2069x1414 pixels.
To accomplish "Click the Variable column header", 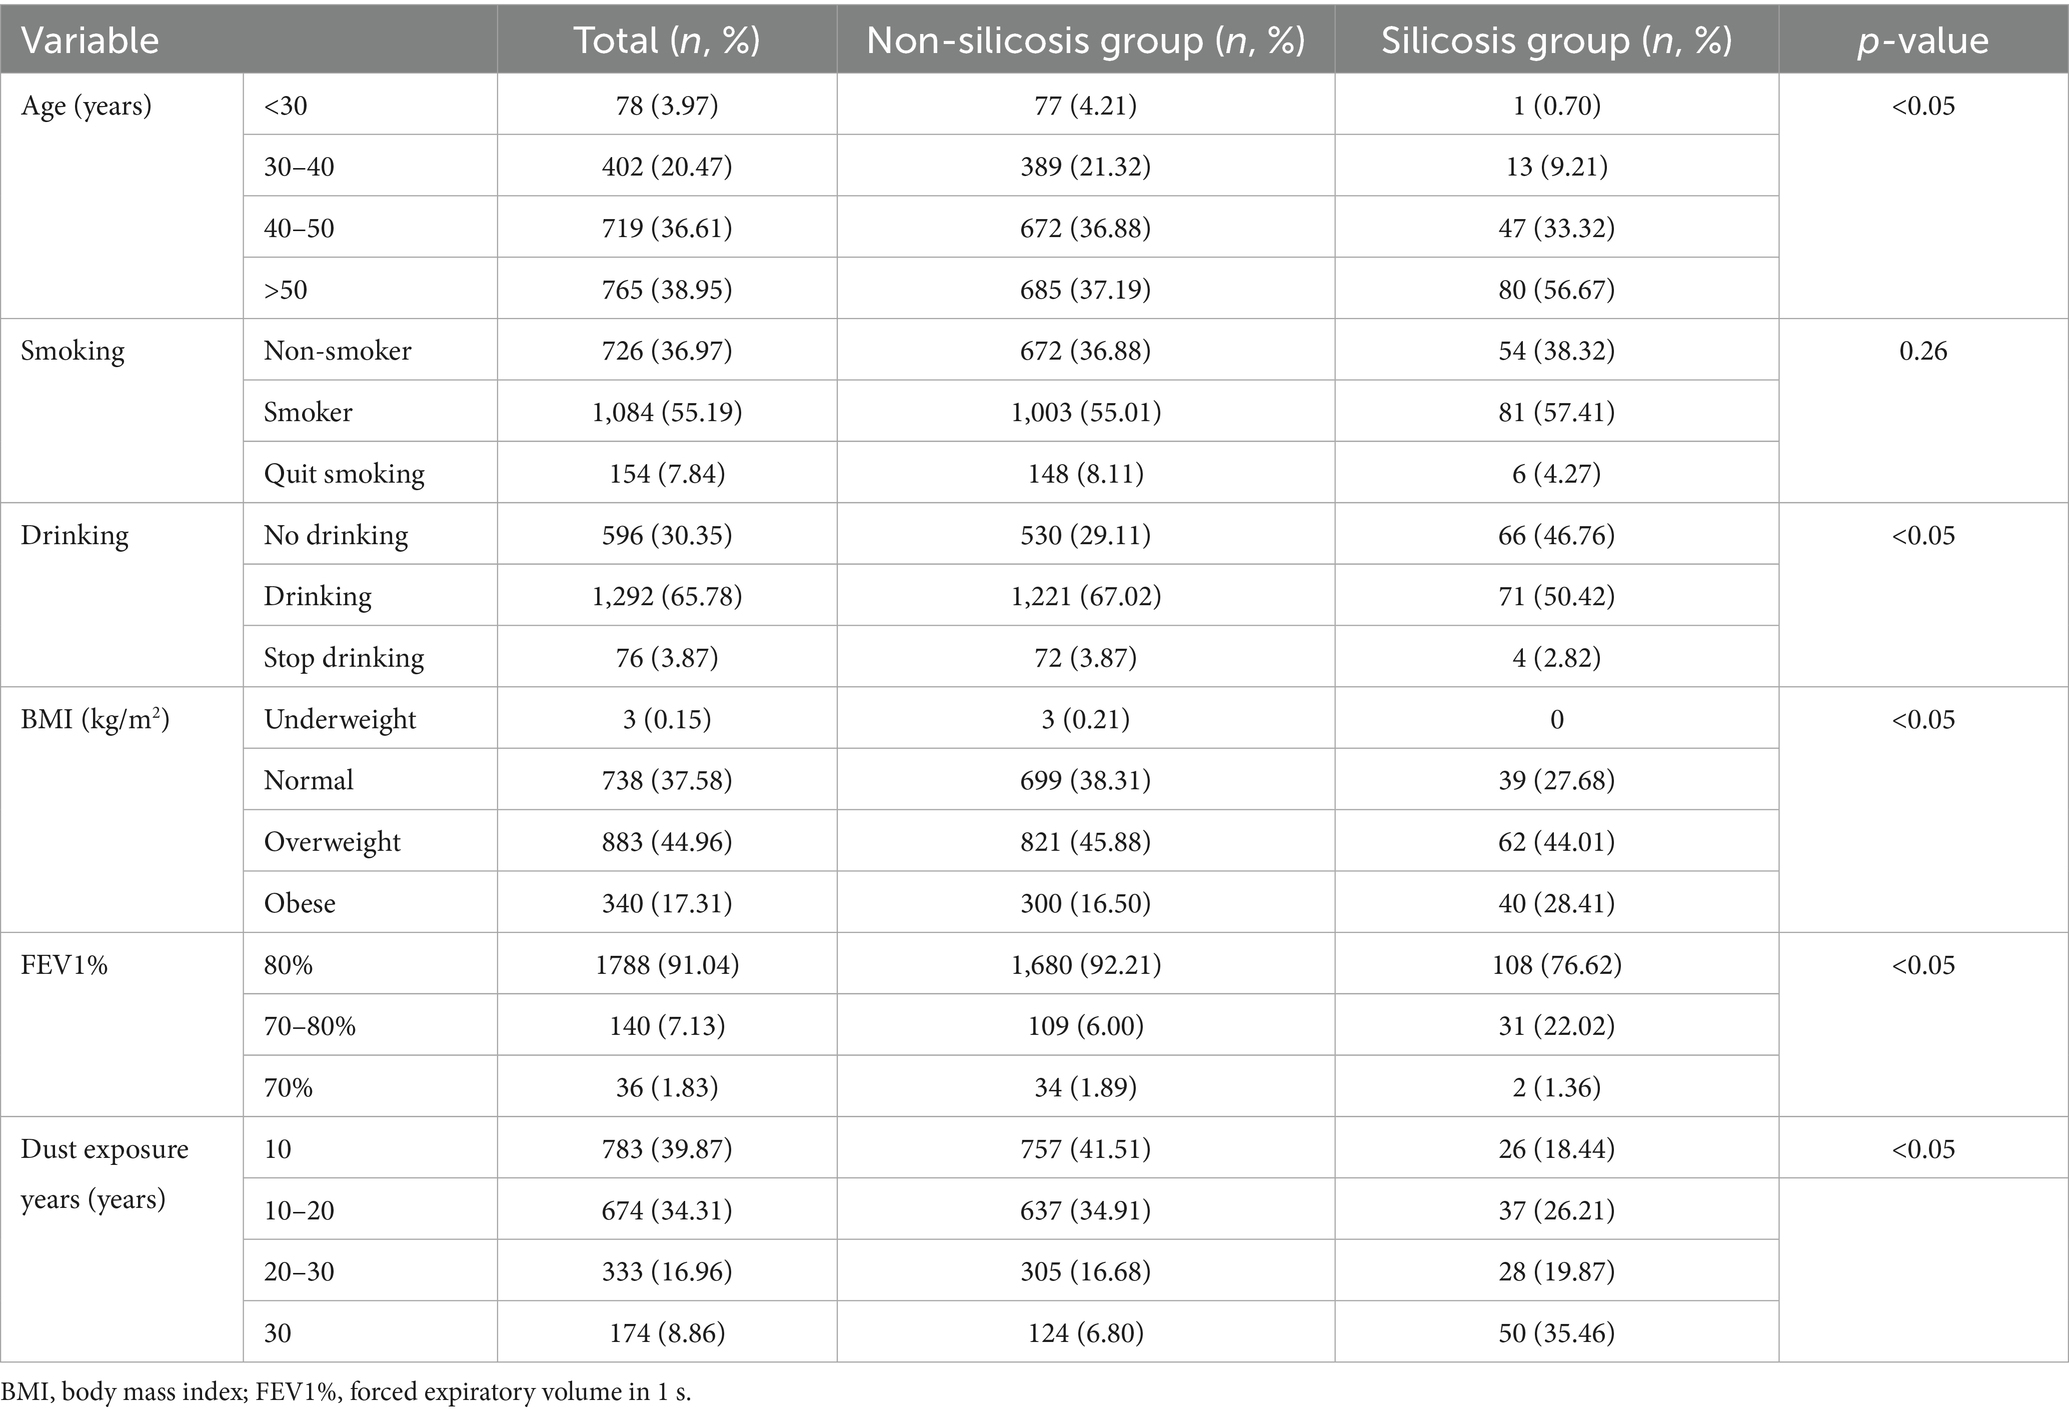I will click(x=90, y=40).
